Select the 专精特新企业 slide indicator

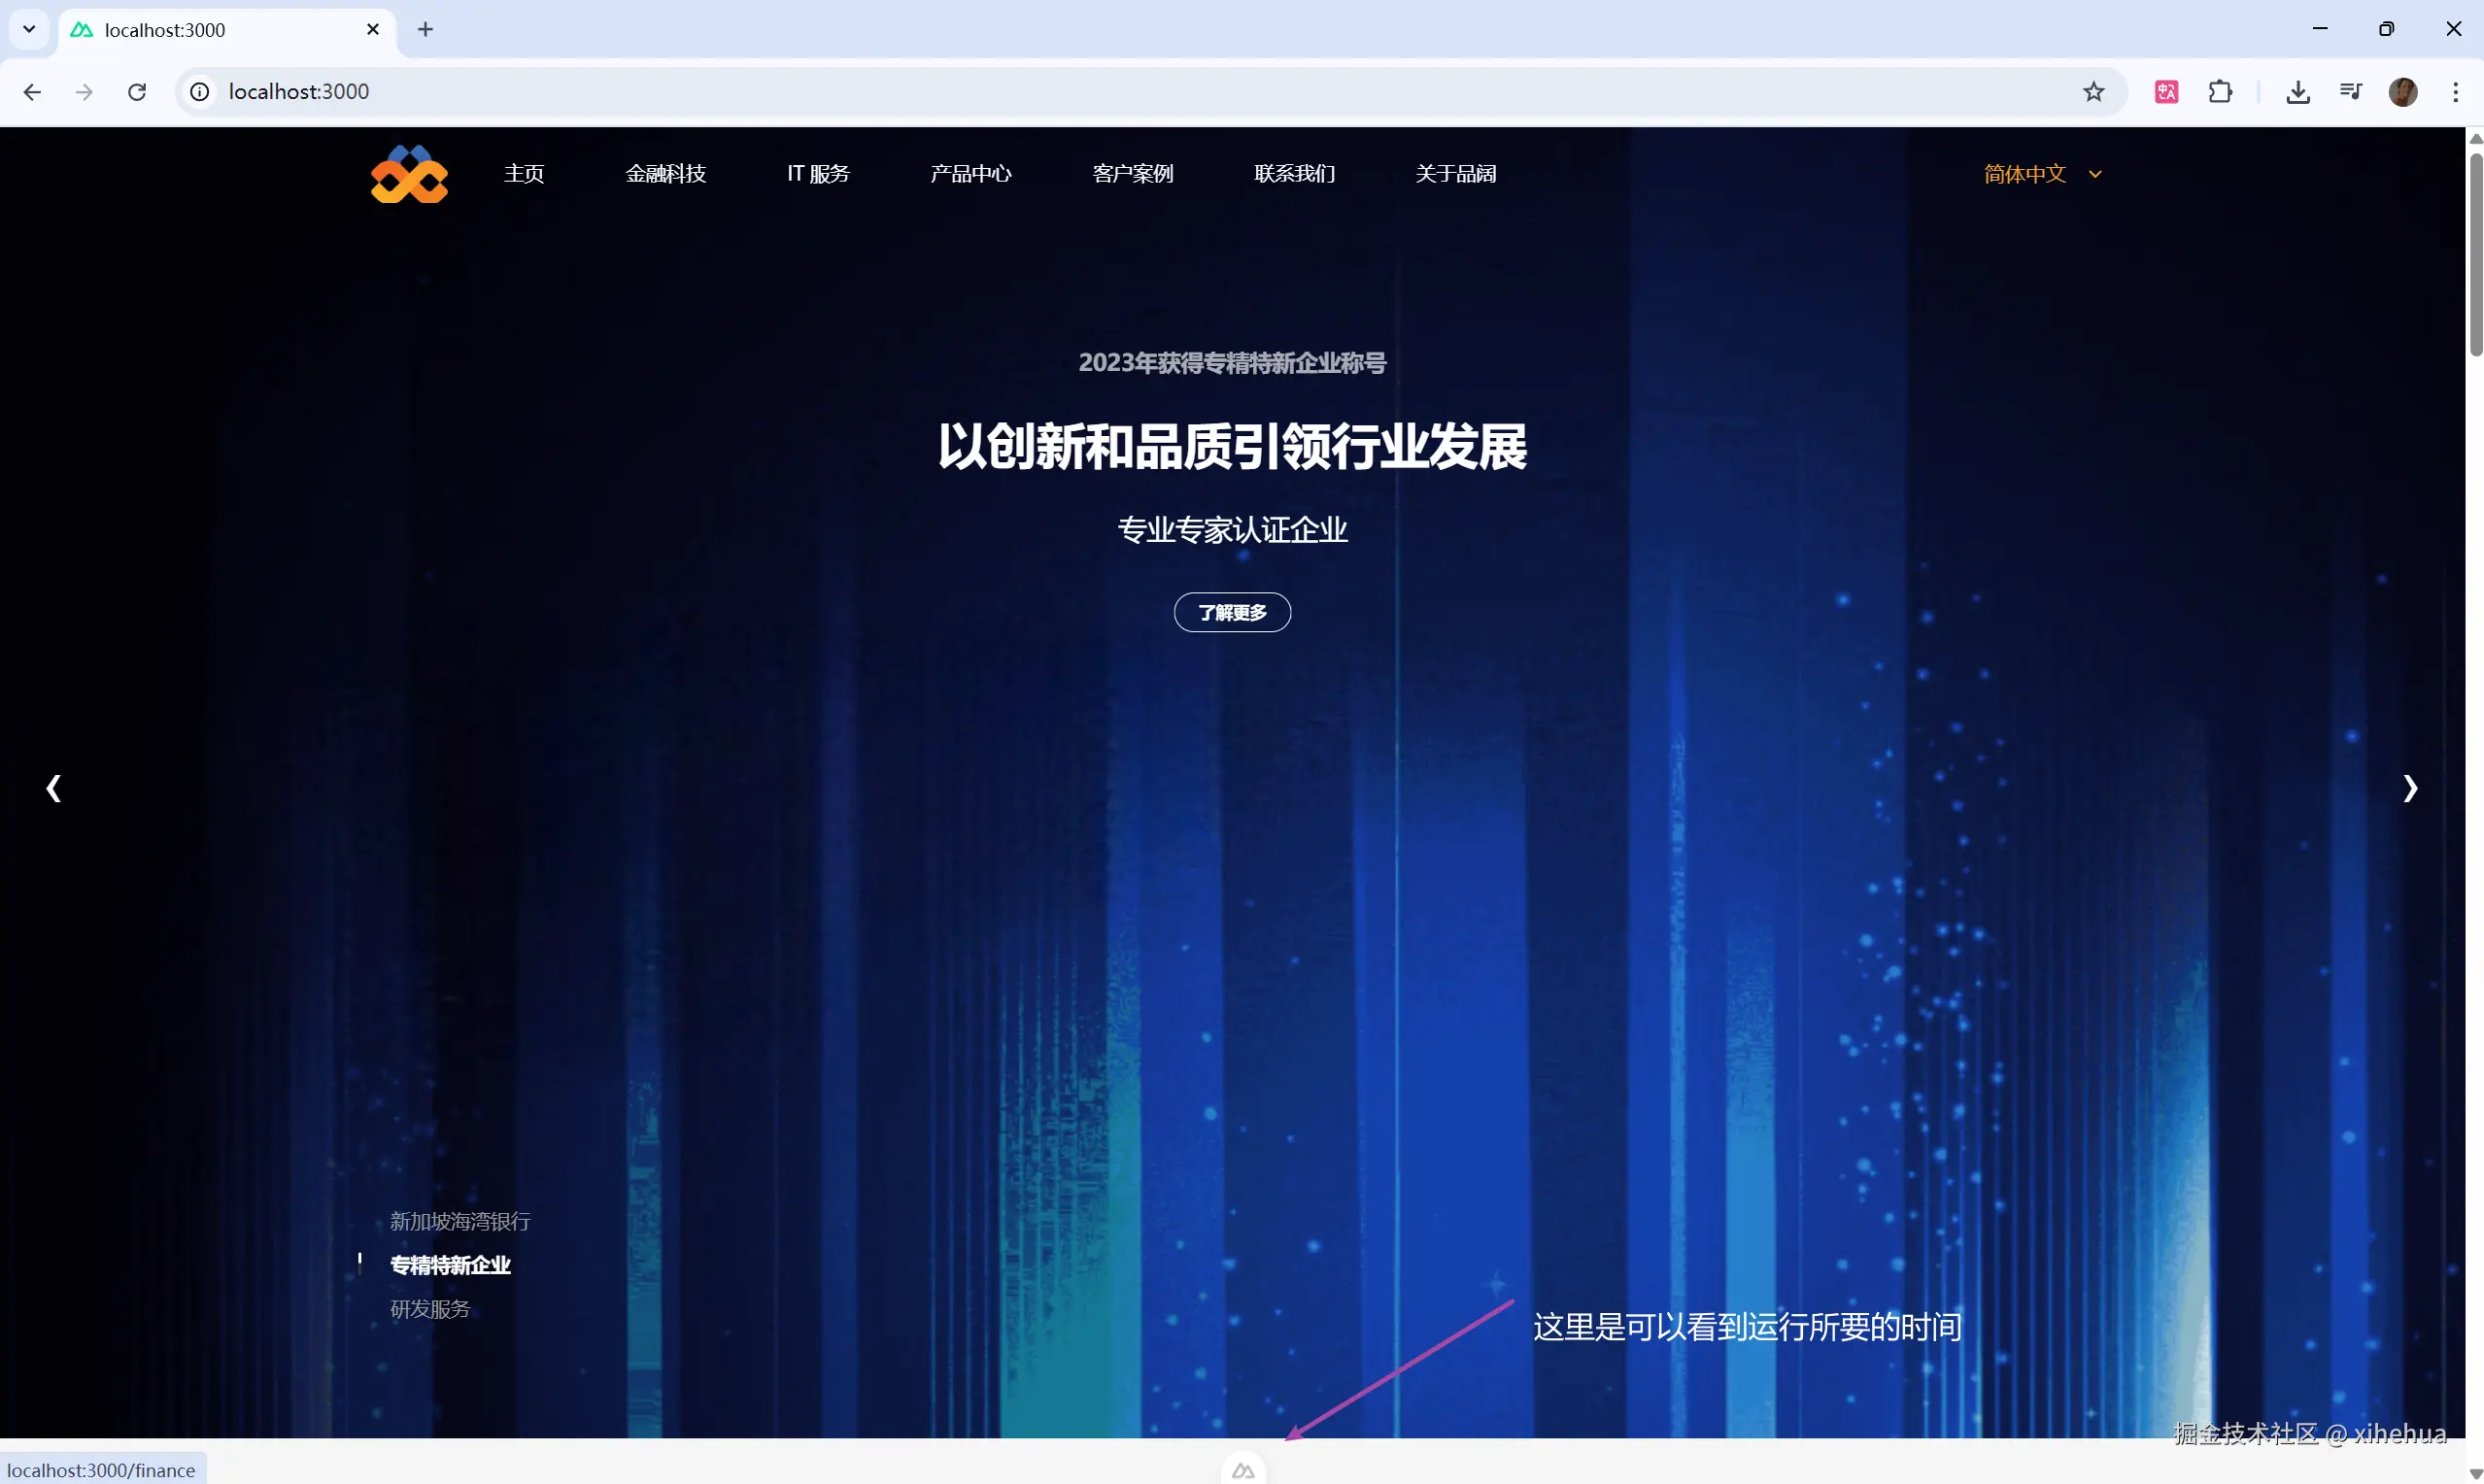coord(450,1265)
